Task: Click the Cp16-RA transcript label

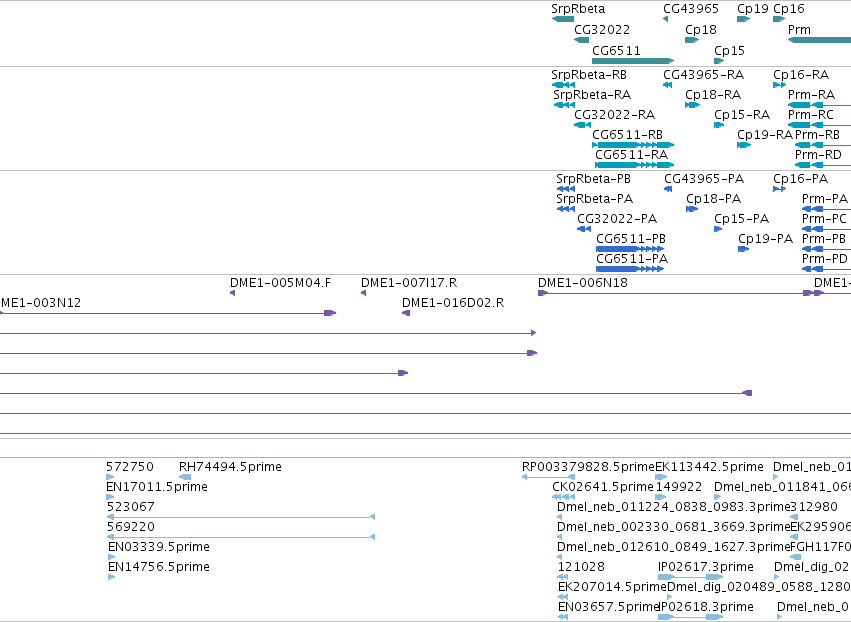Action: [801, 75]
